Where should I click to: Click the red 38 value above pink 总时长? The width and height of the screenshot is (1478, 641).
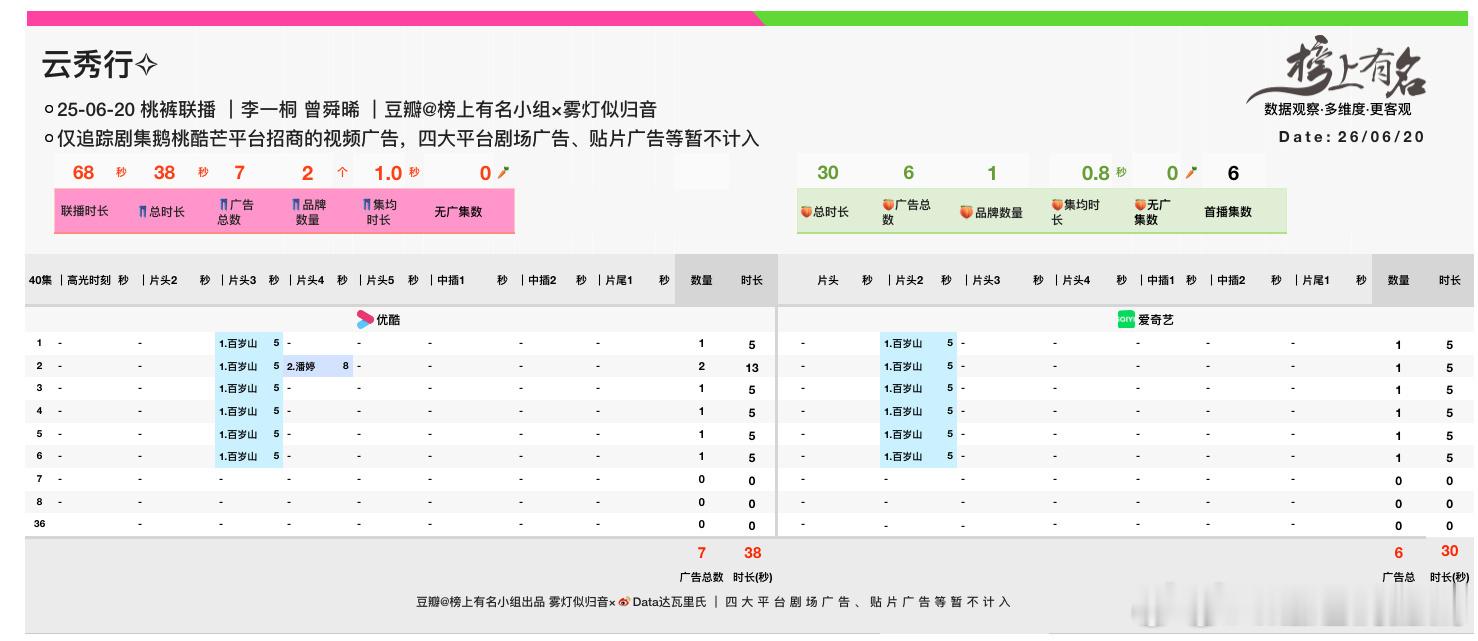pos(164,172)
